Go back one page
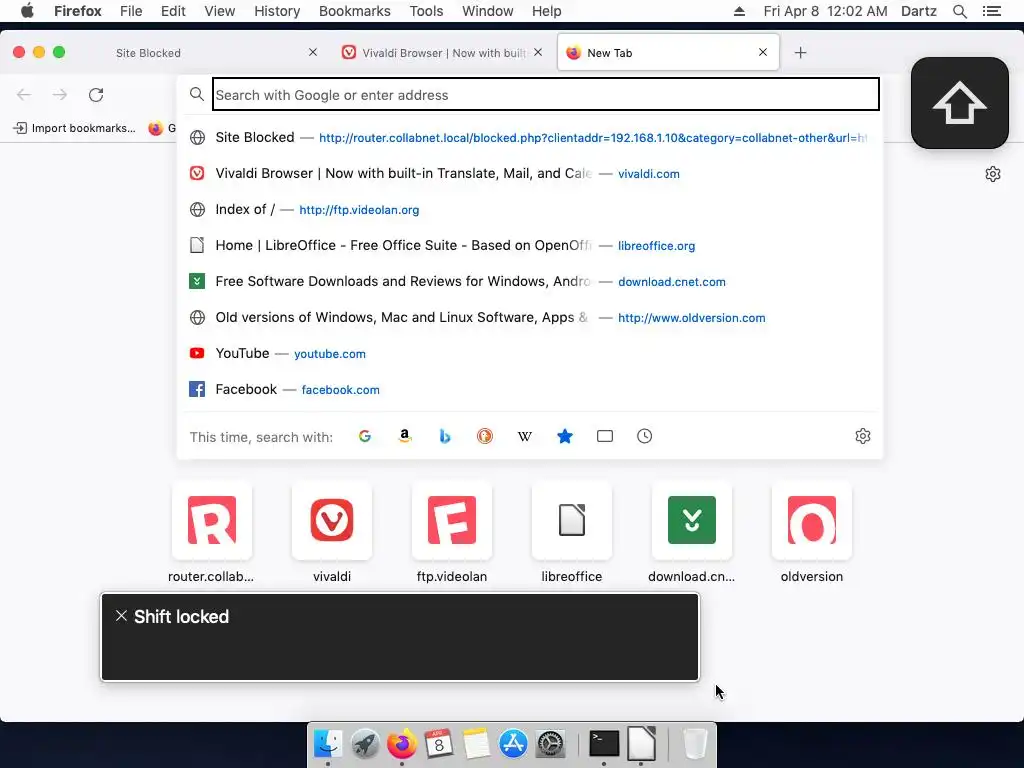The width and height of the screenshot is (1024, 768). click(x=24, y=95)
